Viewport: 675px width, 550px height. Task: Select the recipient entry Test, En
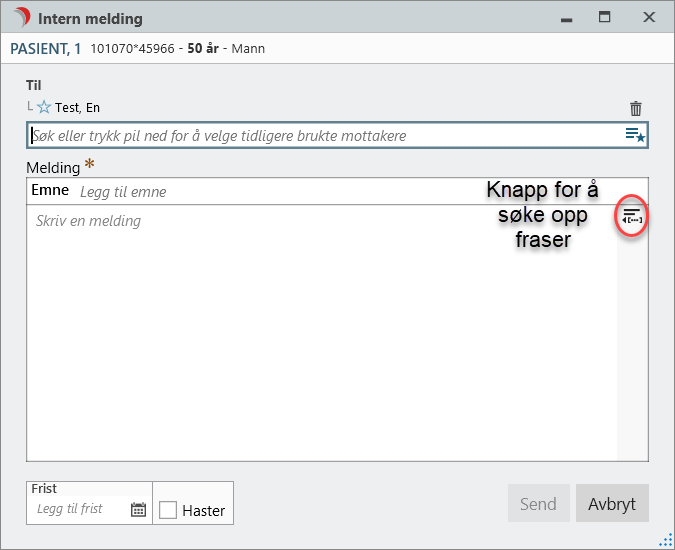pyautogui.click(x=77, y=108)
